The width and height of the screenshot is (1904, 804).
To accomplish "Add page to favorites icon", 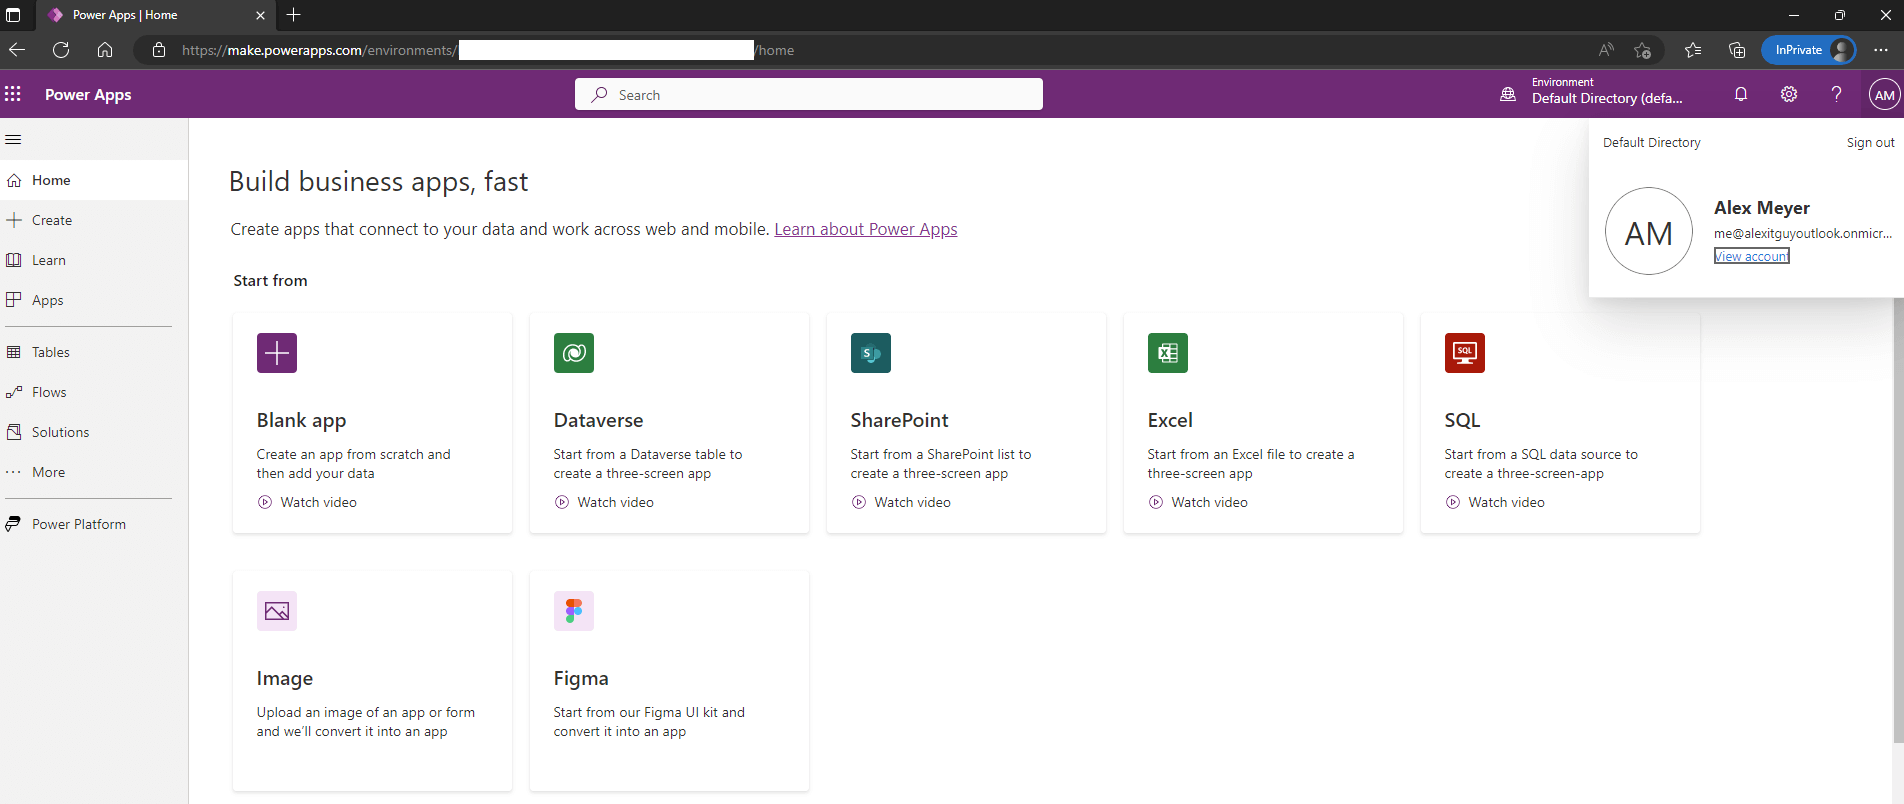I will [1642, 50].
